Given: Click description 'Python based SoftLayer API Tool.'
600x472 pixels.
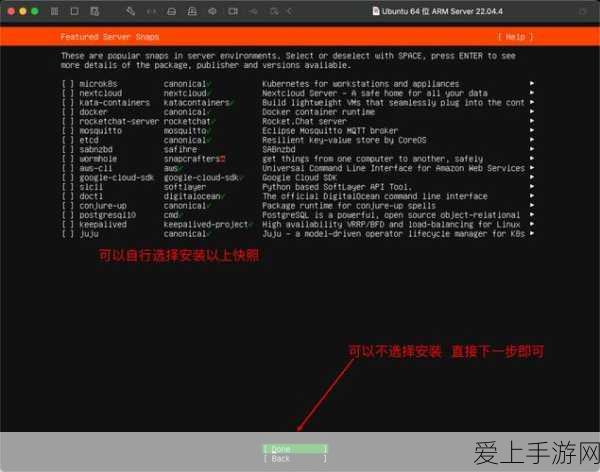Looking at the screenshot, I should coord(337,187).
